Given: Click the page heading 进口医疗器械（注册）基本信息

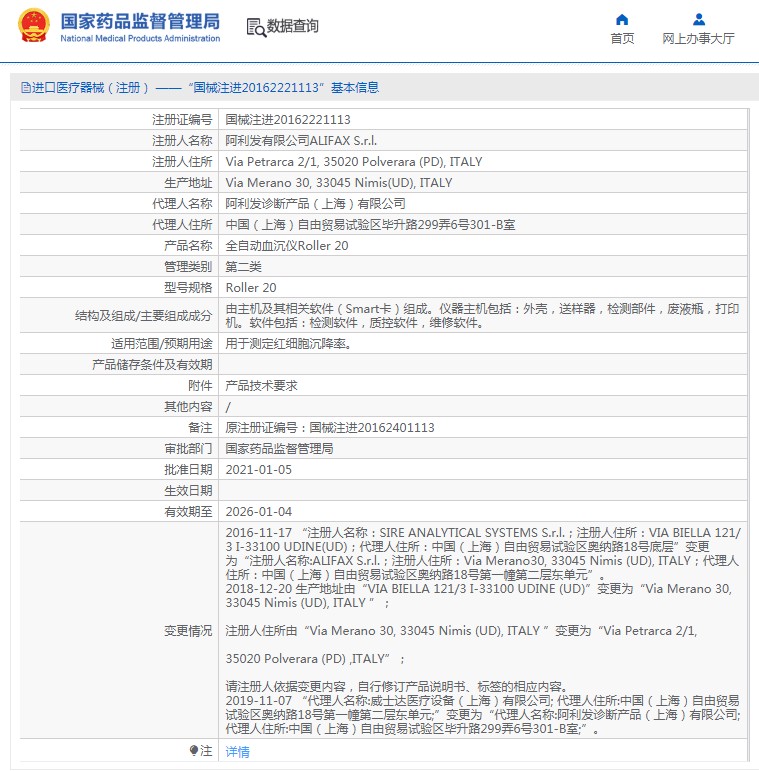Looking at the screenshot, I should 200,88.
